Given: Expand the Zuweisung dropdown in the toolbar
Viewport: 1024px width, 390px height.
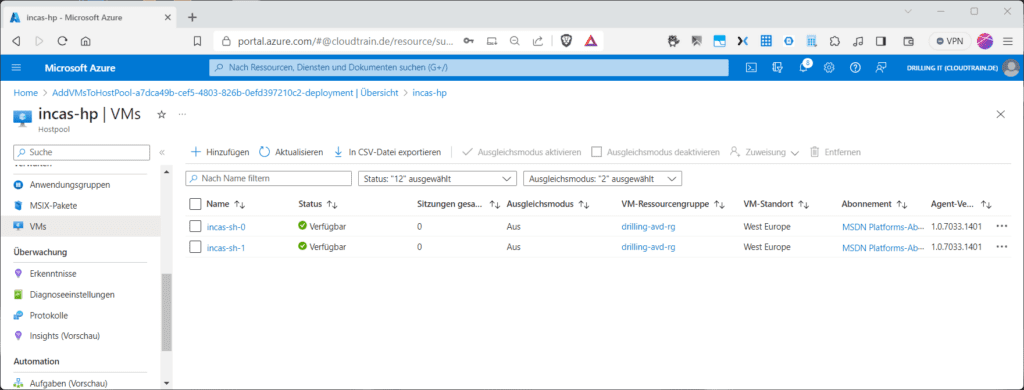Looking at the screenshot, I should click(x=764, y=152).
